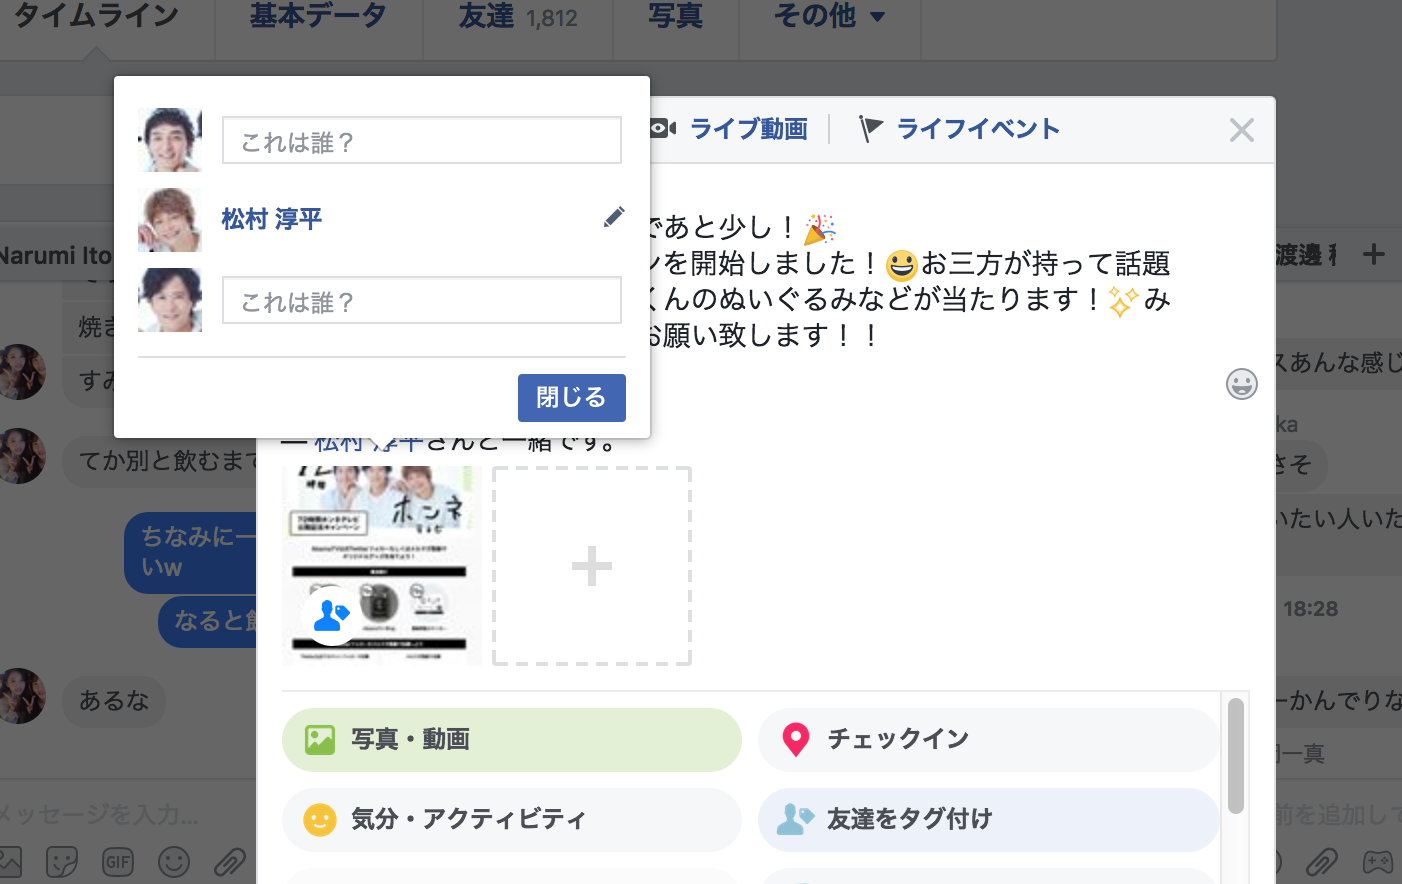Viewport: 1402px width, 884px height.
Task: Click the live video camera icon
Action: [x=663, y=129]
